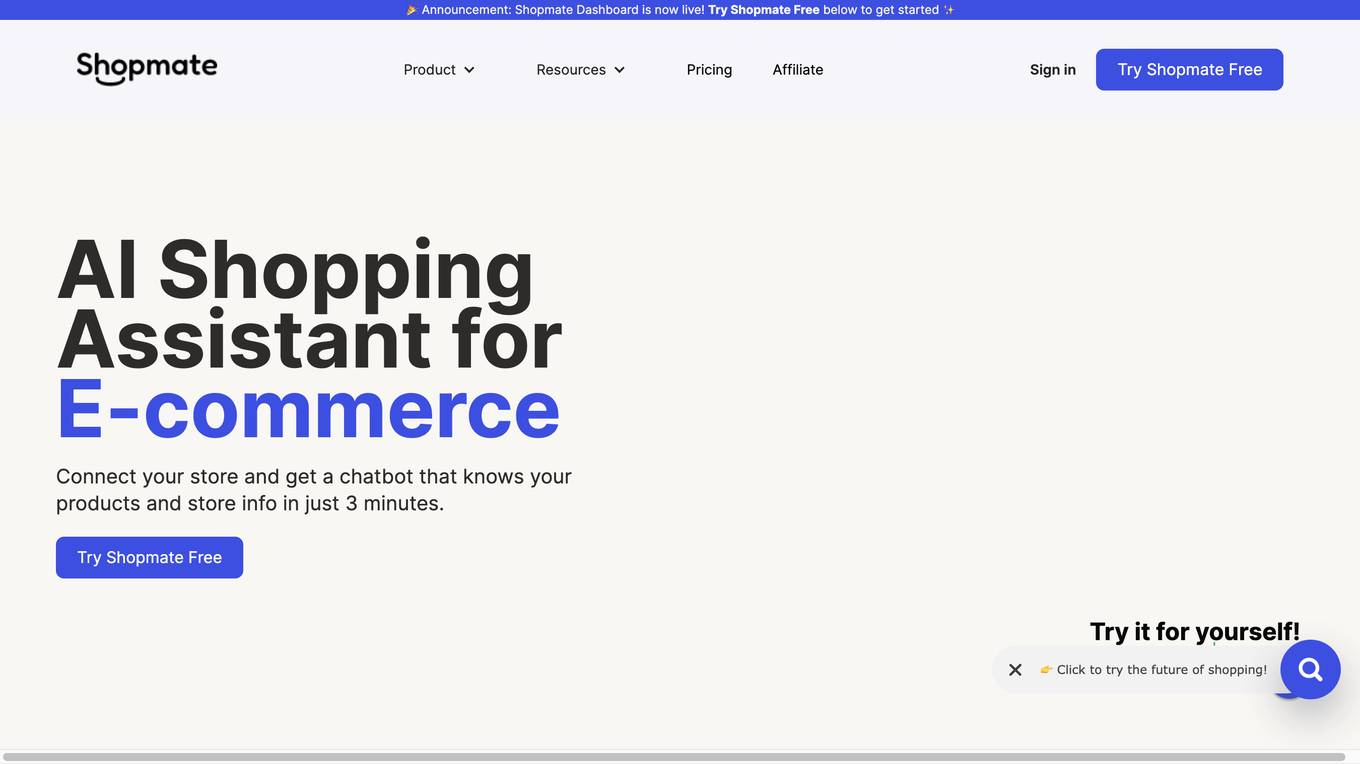Click the 'Connect your store' description text
The image size is (1360, 764).
pyautogui.click(x=314, y=490)
